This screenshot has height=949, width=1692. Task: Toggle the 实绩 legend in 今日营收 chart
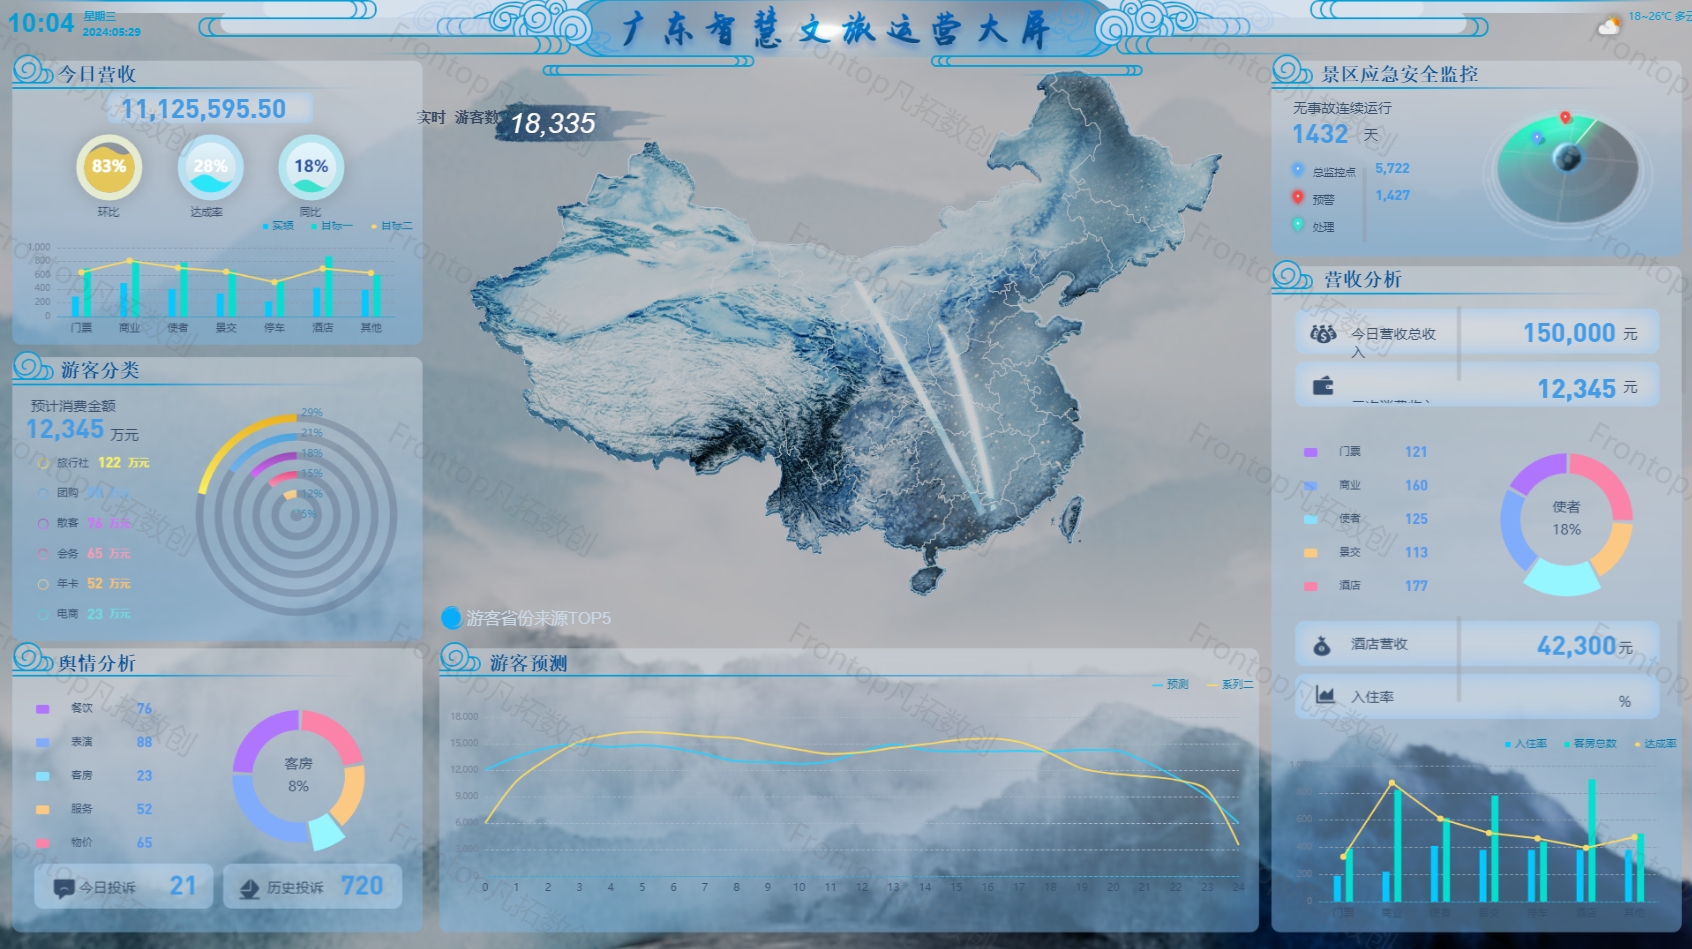(x=279, y=226)
